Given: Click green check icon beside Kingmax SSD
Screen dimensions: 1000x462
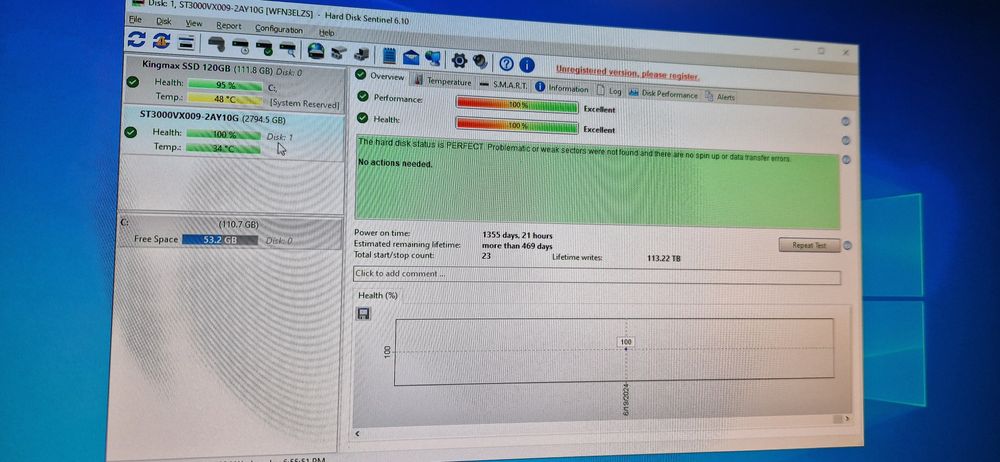Looking at the screenshot, I should (133, 82).
